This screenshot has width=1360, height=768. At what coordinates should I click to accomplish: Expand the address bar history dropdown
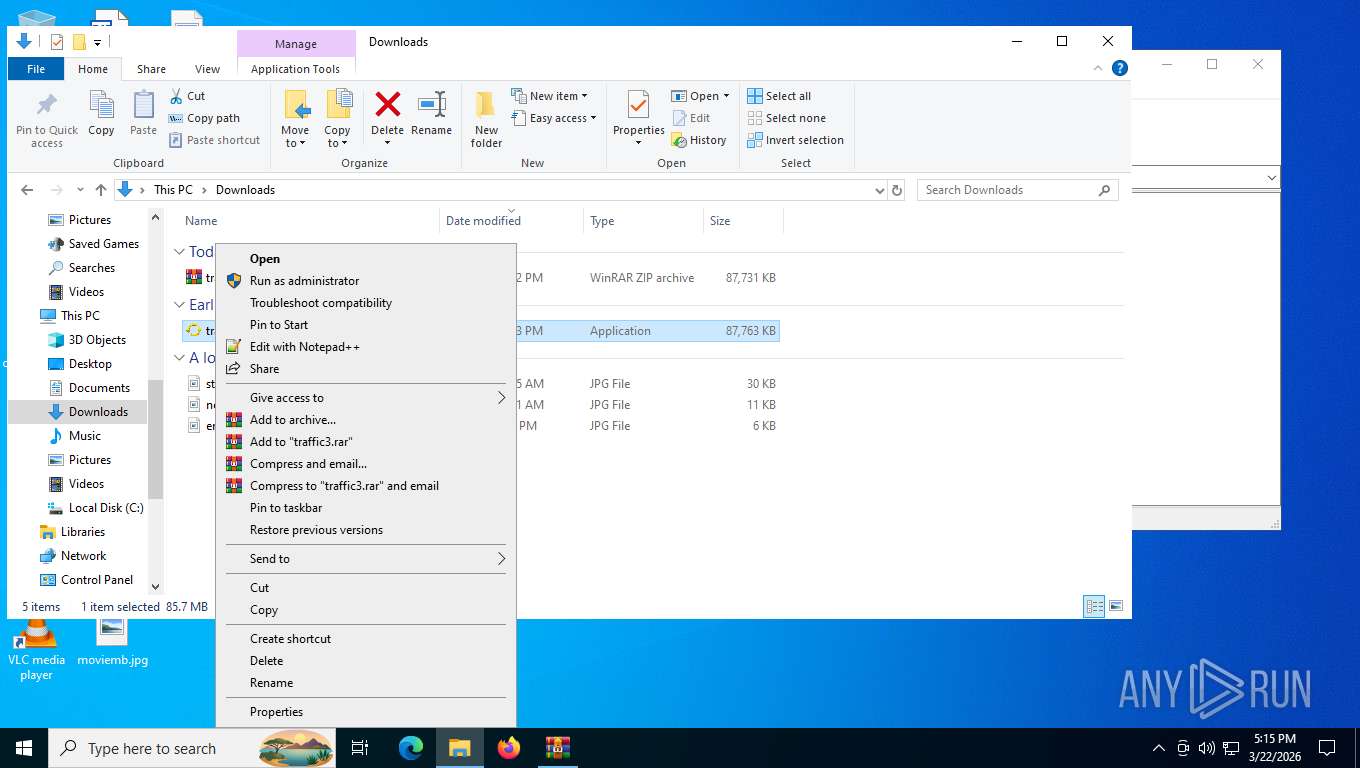[879, 190]
